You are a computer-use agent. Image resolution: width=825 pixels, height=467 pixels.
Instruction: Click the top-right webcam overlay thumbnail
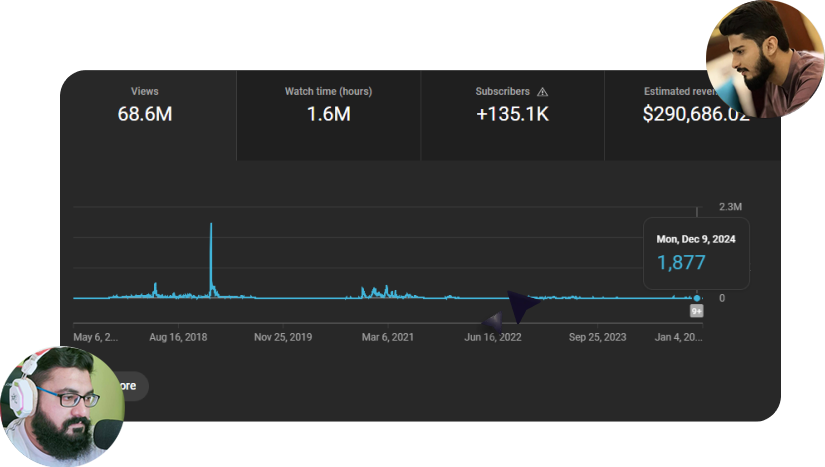pyautogui.click(x=764, y=57)
